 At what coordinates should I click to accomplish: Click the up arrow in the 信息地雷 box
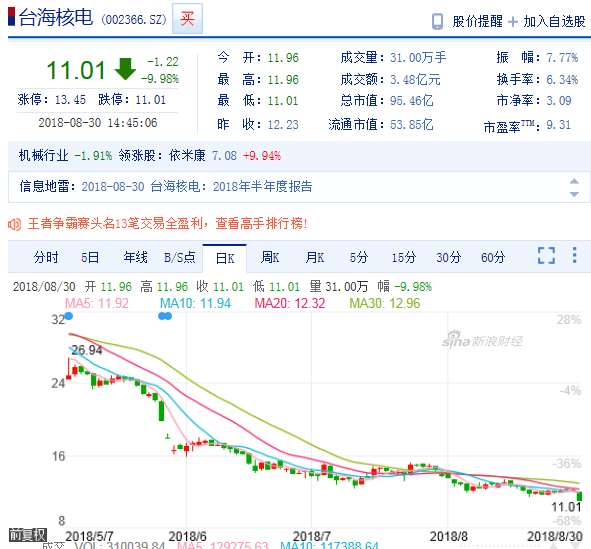coord(574,181)
